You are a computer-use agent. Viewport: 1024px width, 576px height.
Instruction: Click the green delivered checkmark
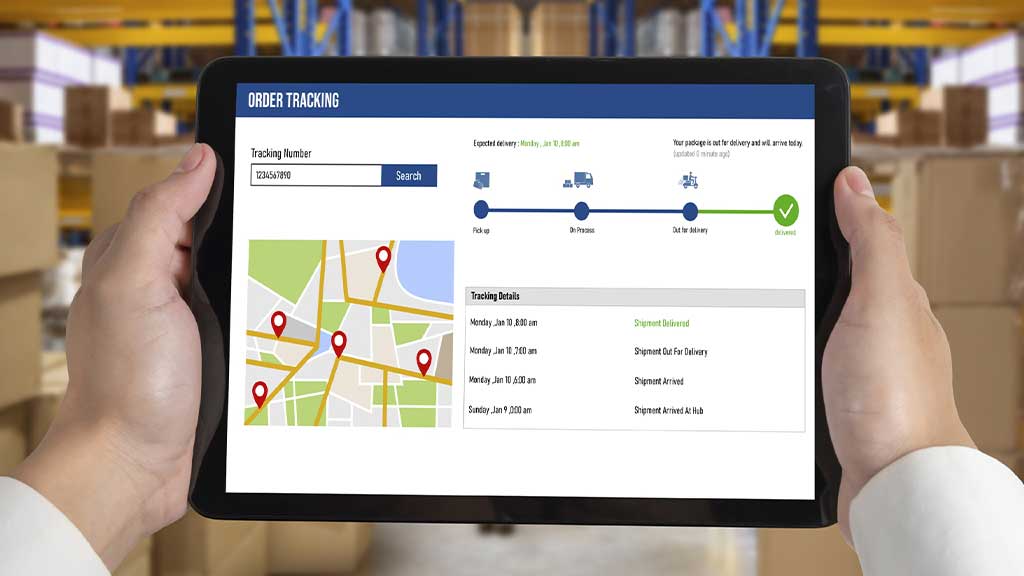coord(786,211)
